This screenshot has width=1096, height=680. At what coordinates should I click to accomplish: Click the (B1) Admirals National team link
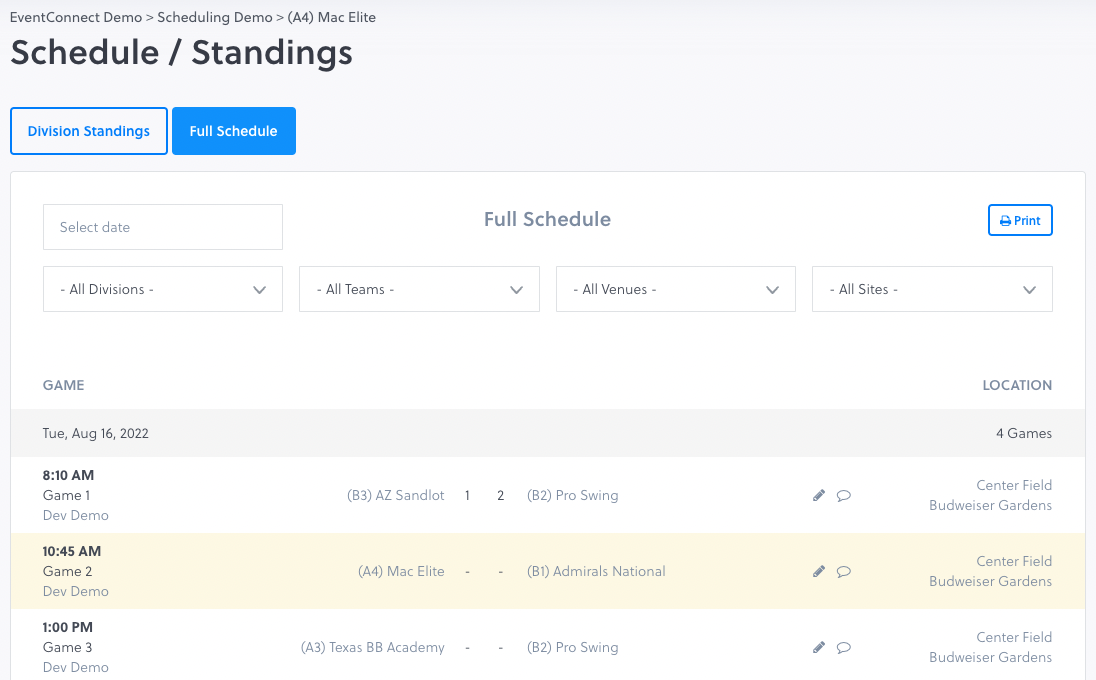(596, 571)
